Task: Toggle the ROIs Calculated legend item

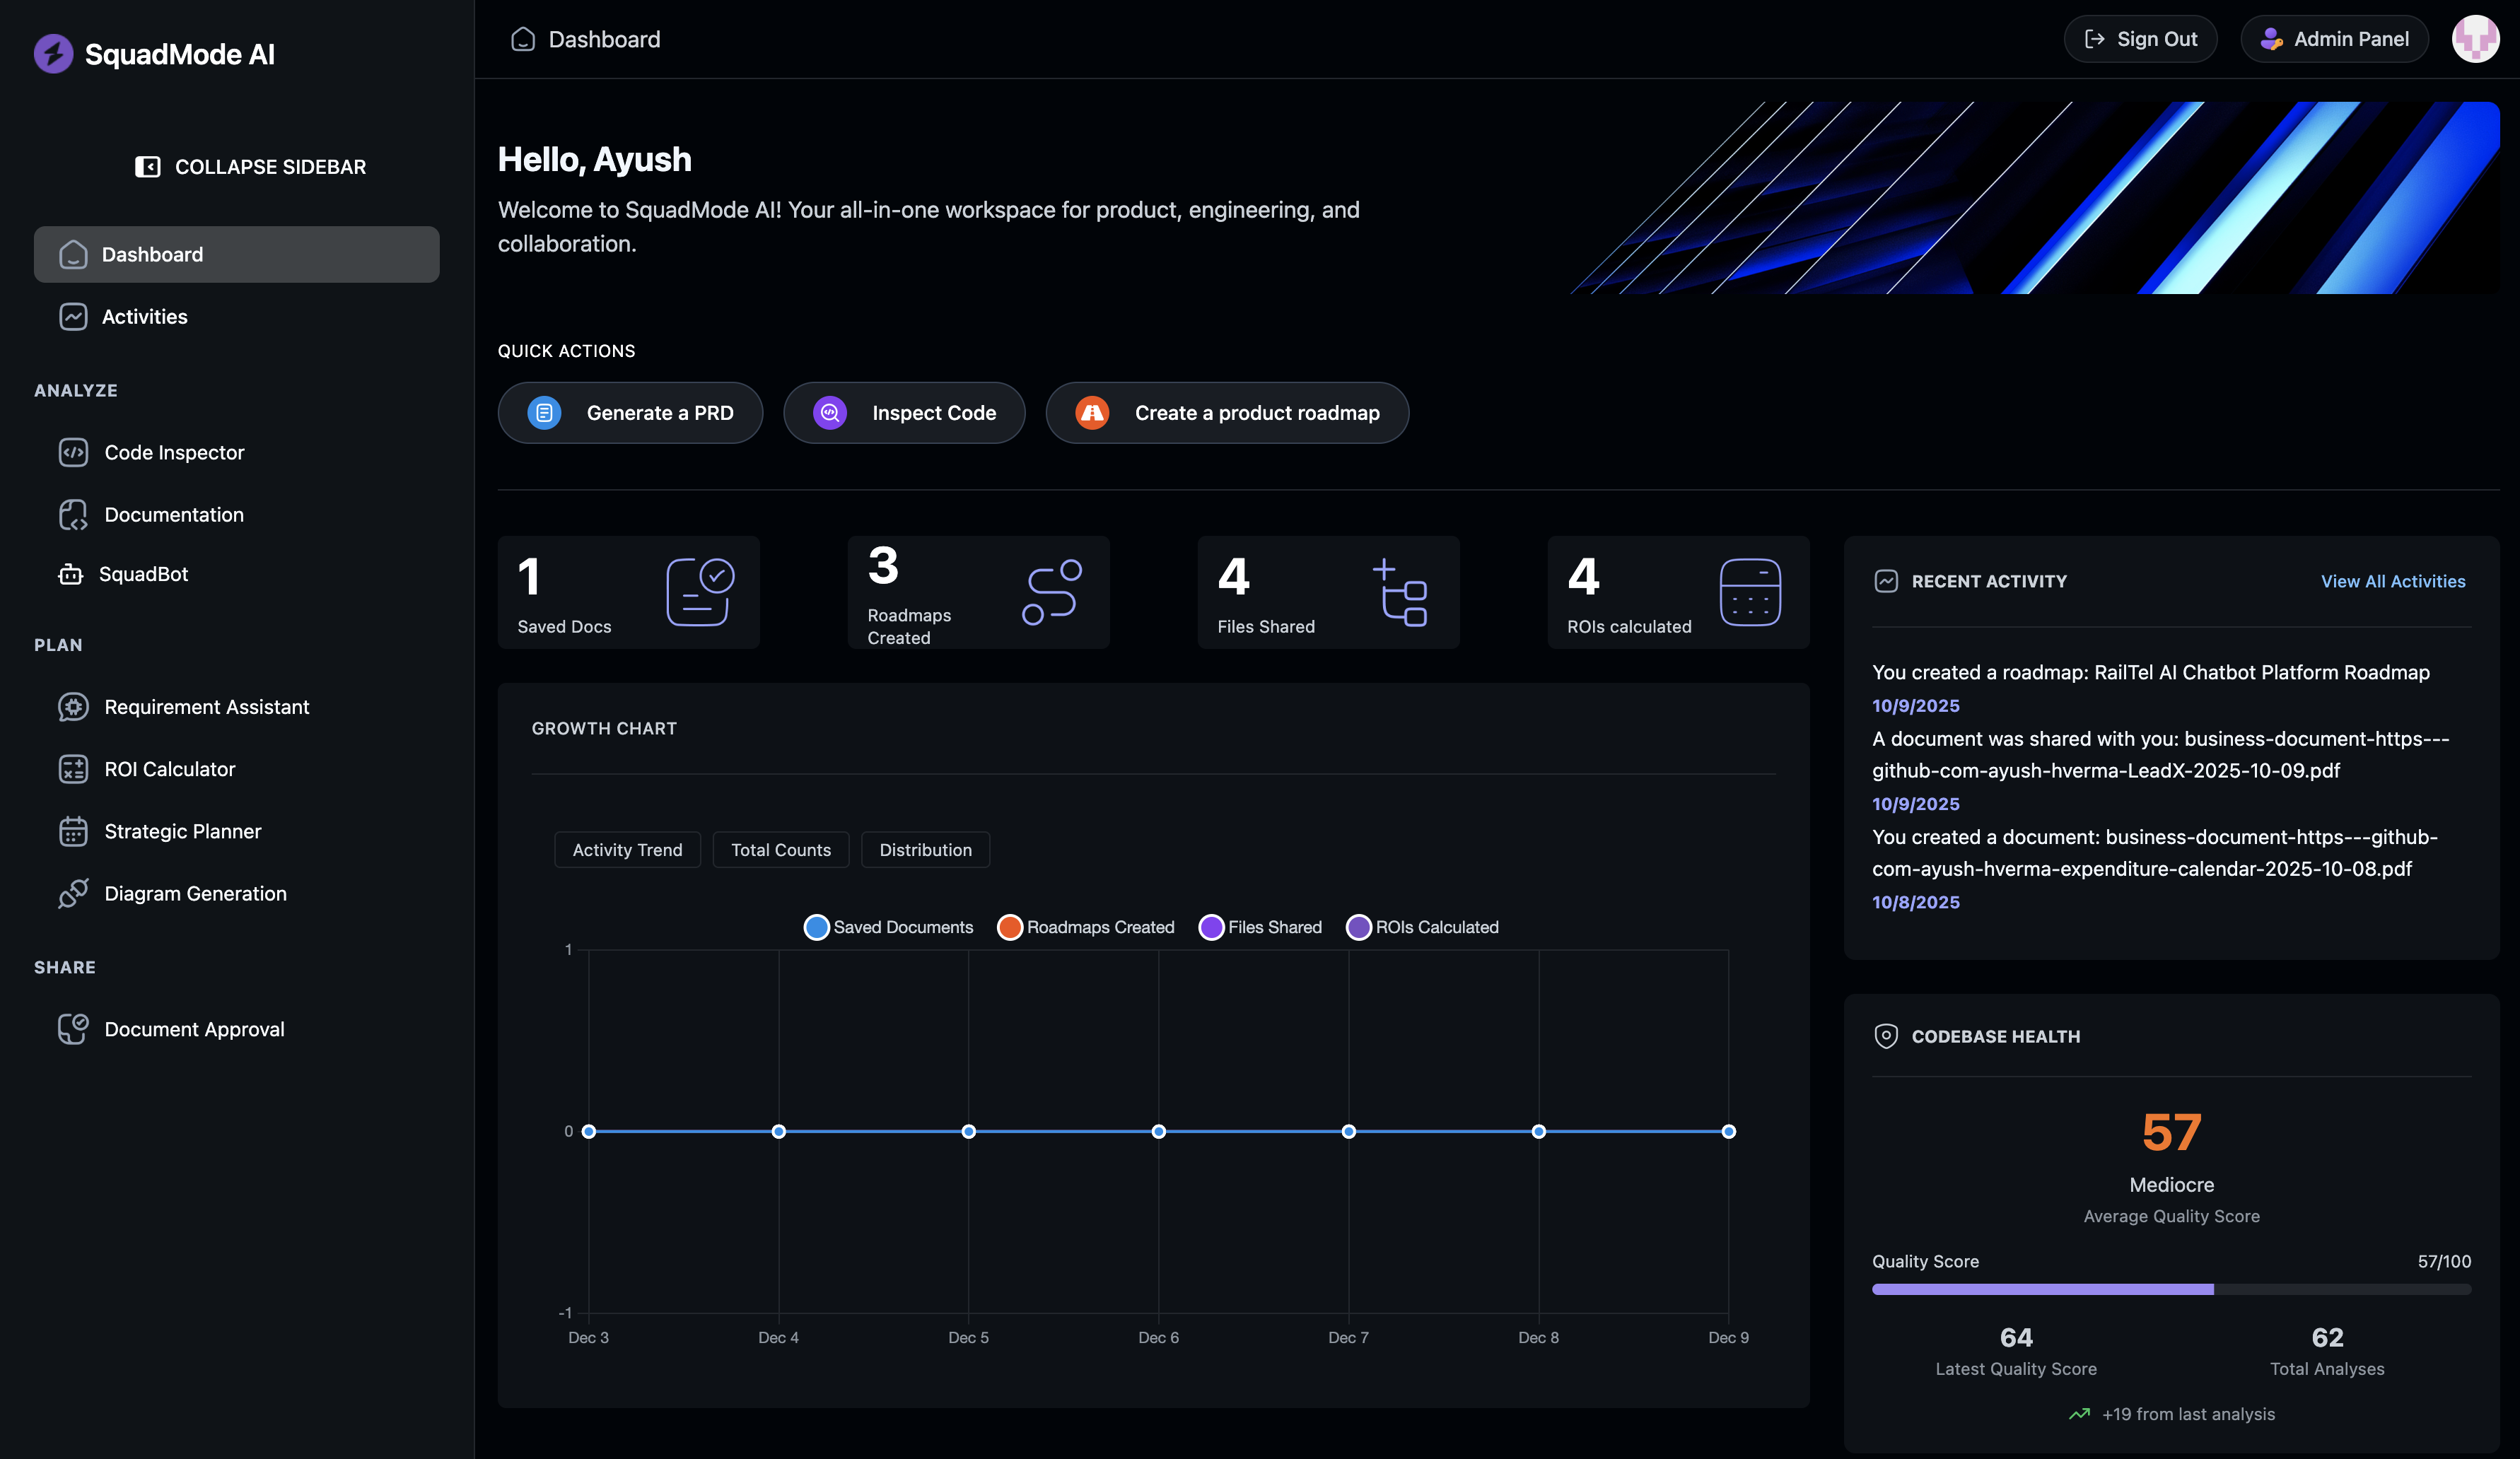Action: (1422, 927)
